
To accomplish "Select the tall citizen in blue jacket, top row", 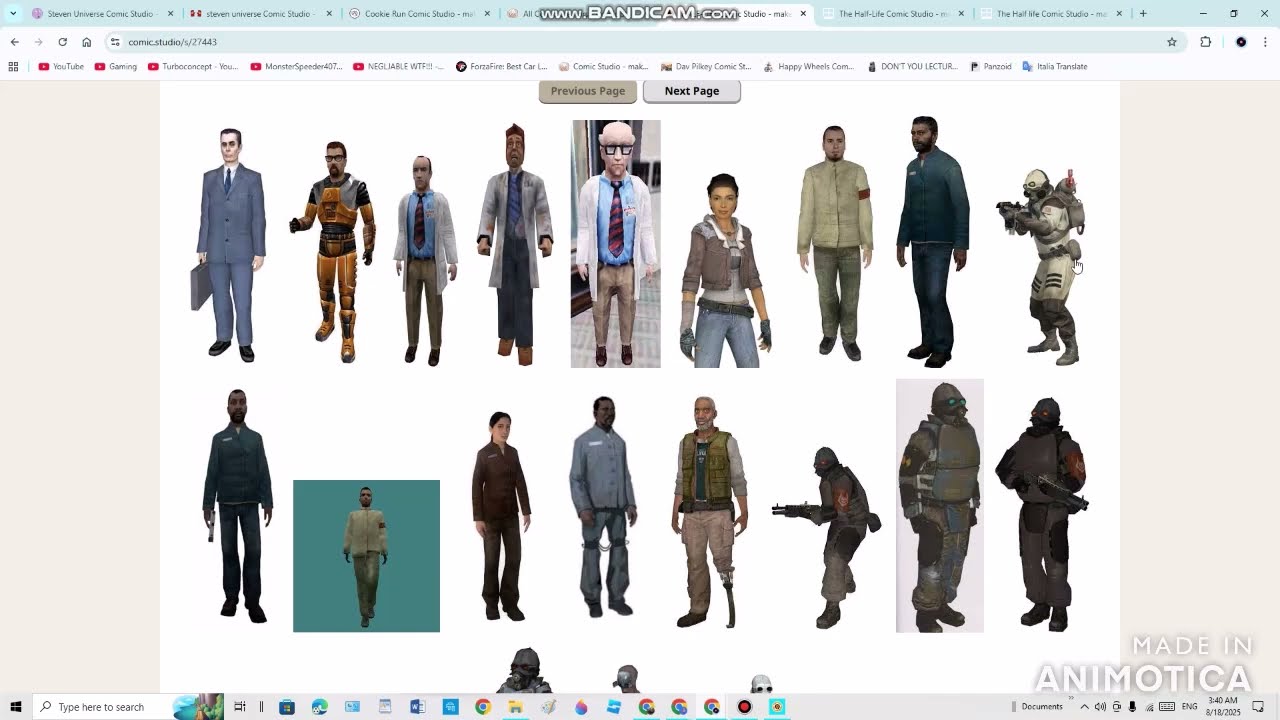I will [931, 242].
